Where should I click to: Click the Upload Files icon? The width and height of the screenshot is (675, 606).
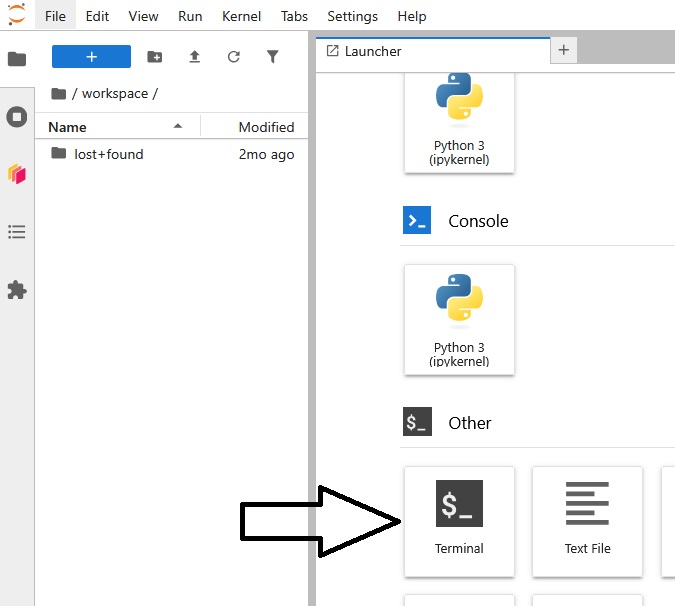[194, 57]
